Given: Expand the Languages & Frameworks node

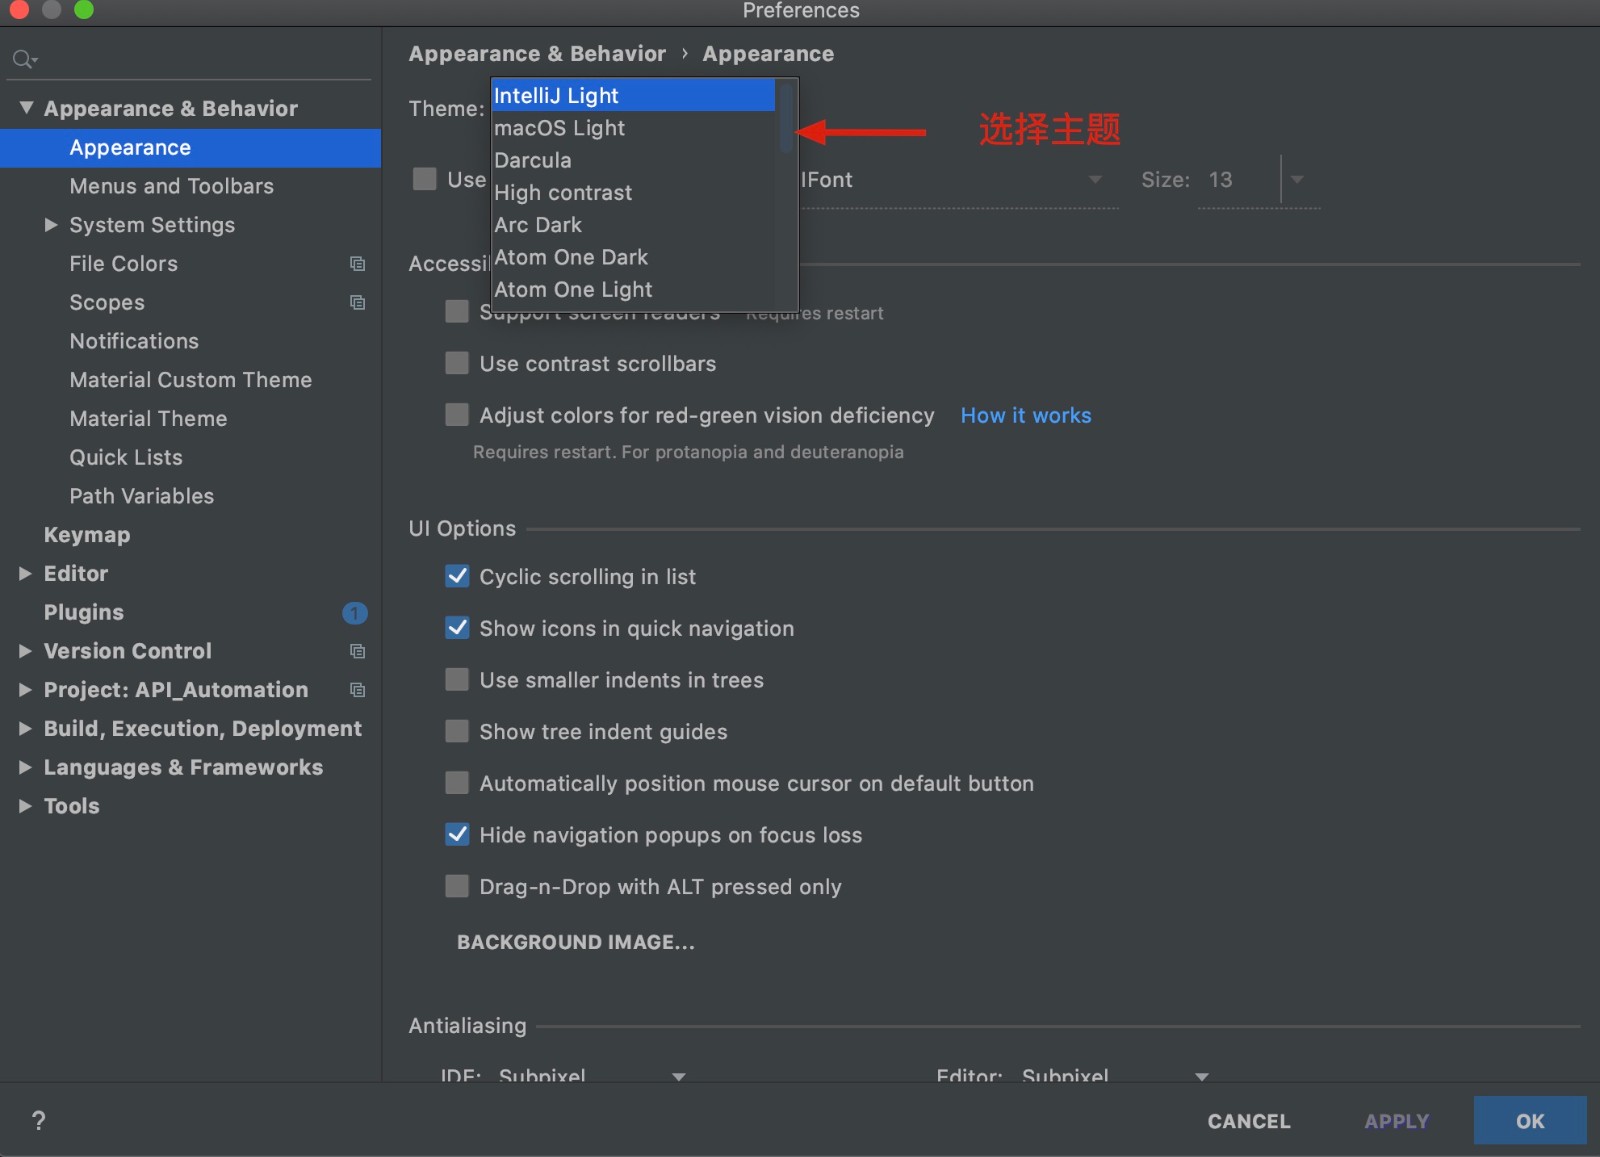Looking at the screenshot, I should [x=26, y=768].
